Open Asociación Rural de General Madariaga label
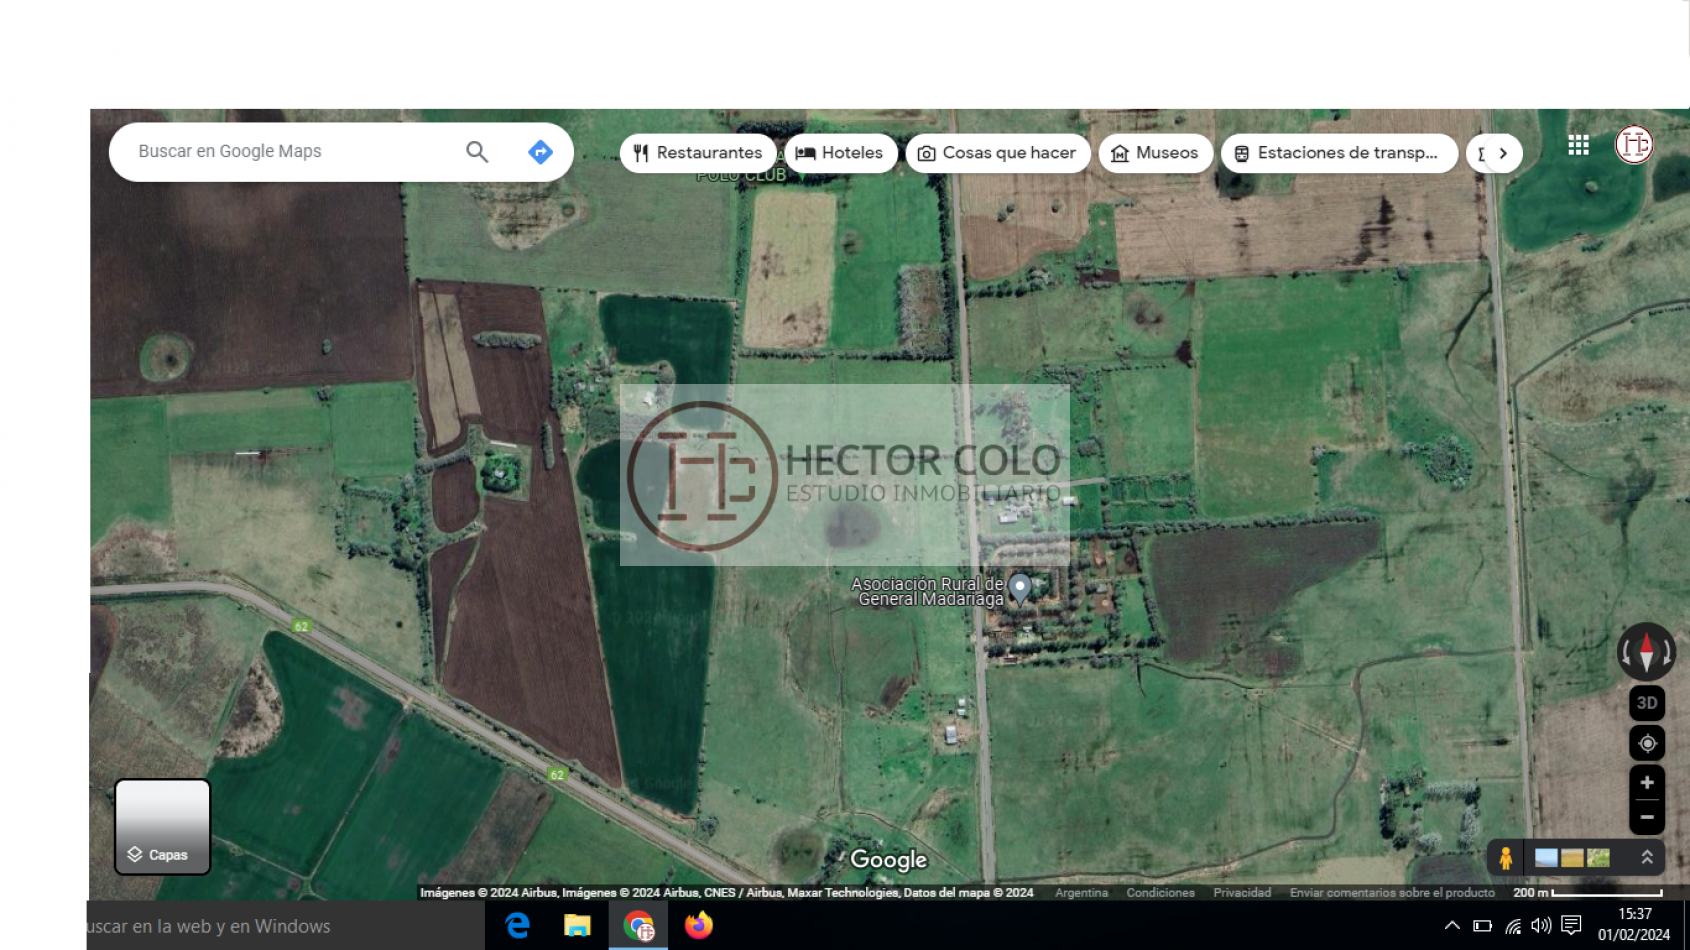Viewport: 1690px width, 950px height. [928, 591]
